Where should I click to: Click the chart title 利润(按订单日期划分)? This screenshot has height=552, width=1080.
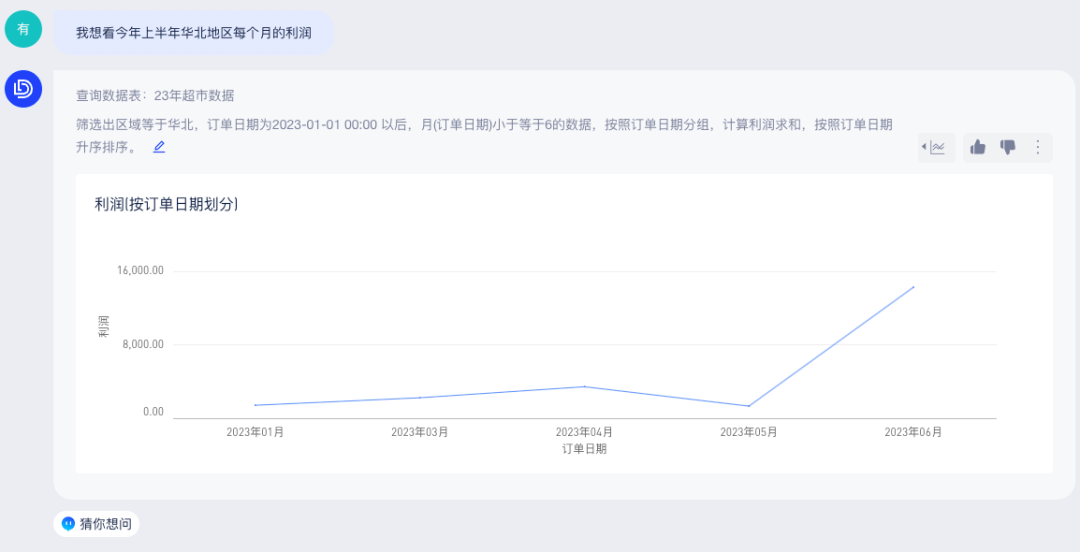(166, 204)
